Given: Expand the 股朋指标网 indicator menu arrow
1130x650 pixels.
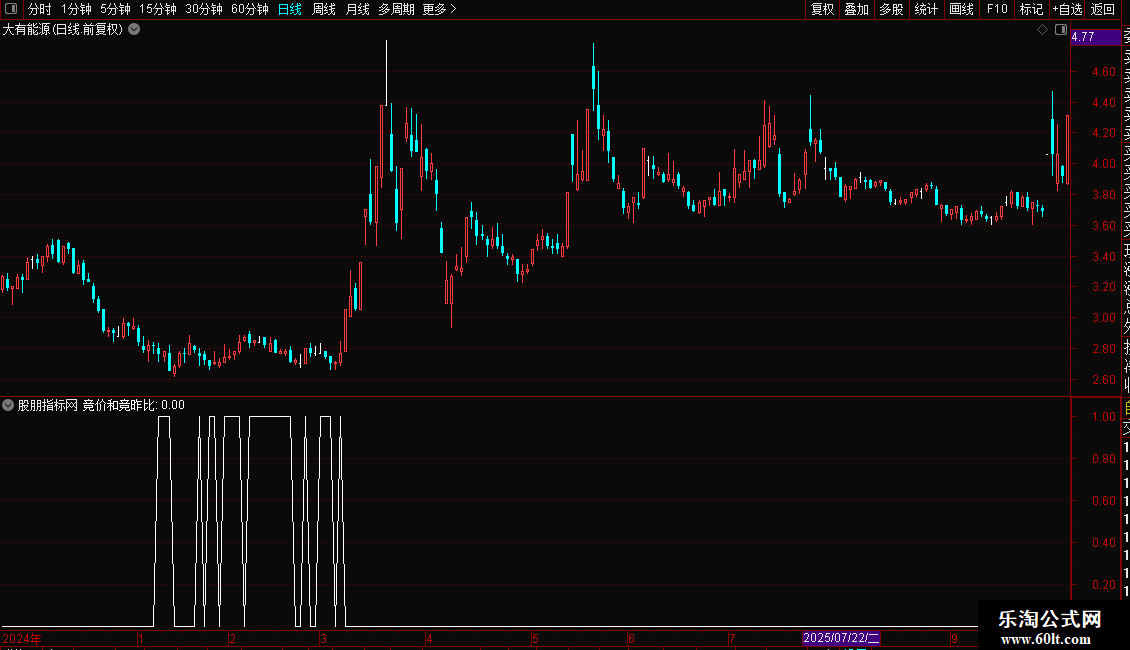Looking at the screenshot, I should click(x=8, y=405).
